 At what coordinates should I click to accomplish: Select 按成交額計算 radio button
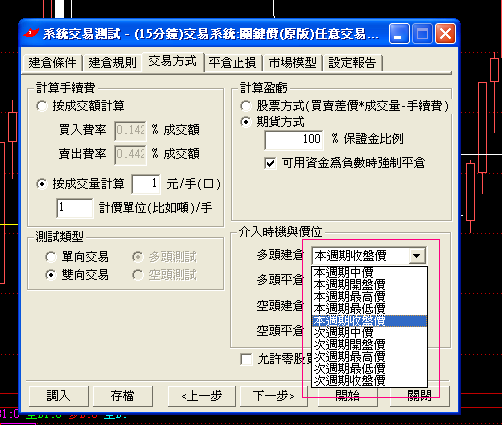coord(42,106)
